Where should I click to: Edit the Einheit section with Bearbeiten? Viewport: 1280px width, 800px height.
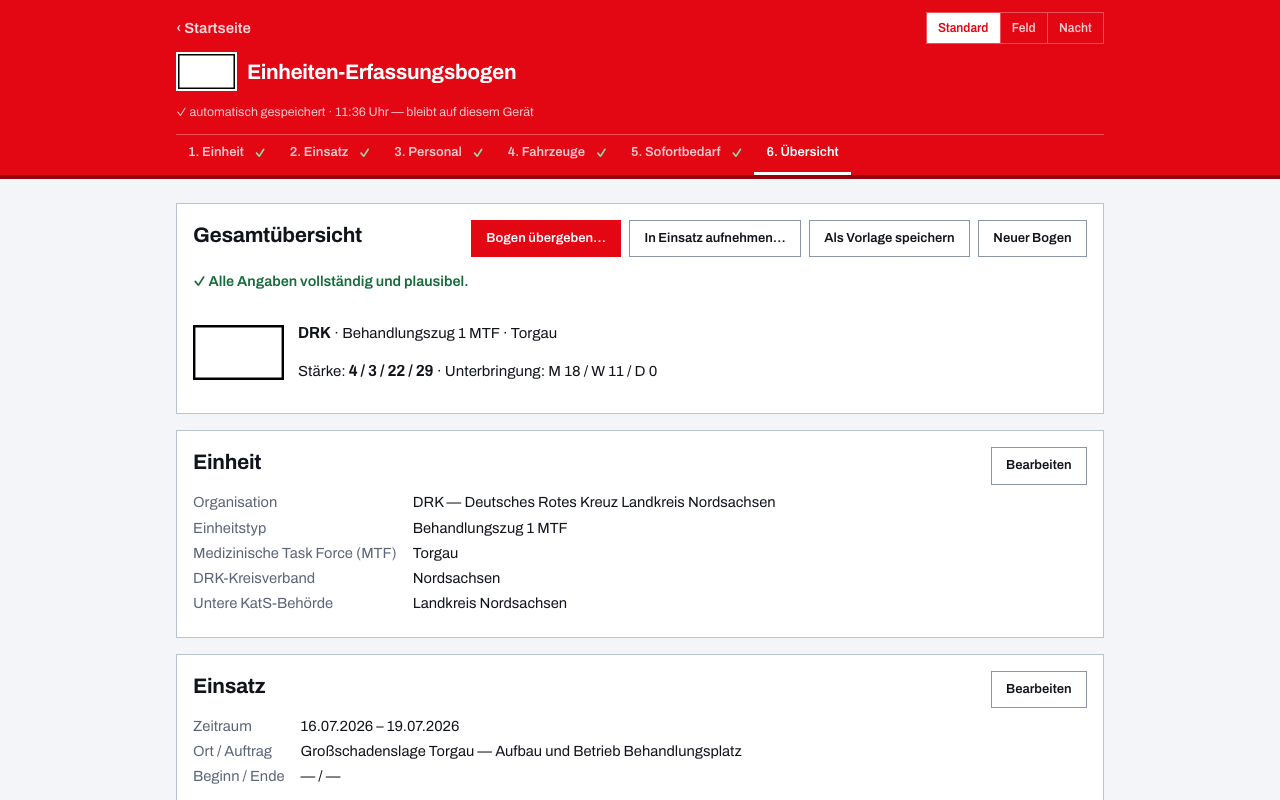coord(1038,465)
